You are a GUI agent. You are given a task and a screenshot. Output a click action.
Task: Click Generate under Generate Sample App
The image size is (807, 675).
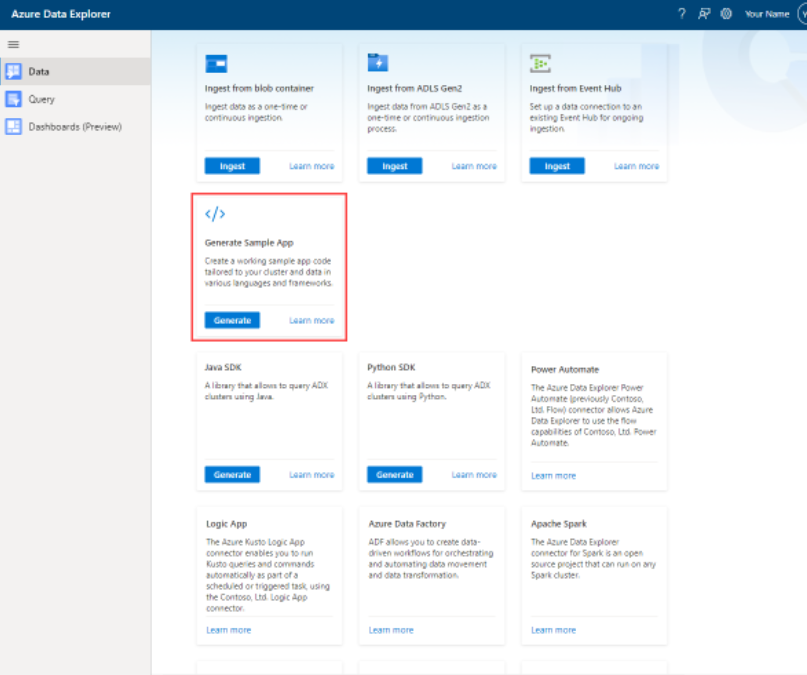(x=232, y=320)
